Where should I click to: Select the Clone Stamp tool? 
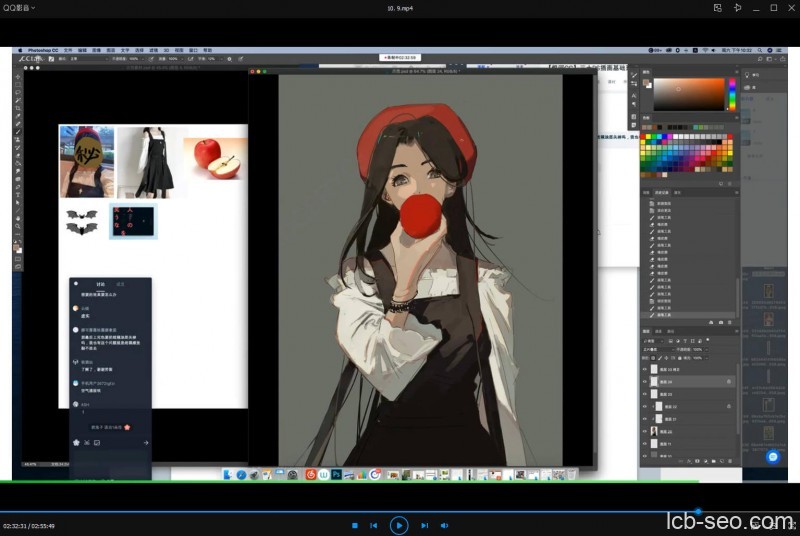[18, 139]
